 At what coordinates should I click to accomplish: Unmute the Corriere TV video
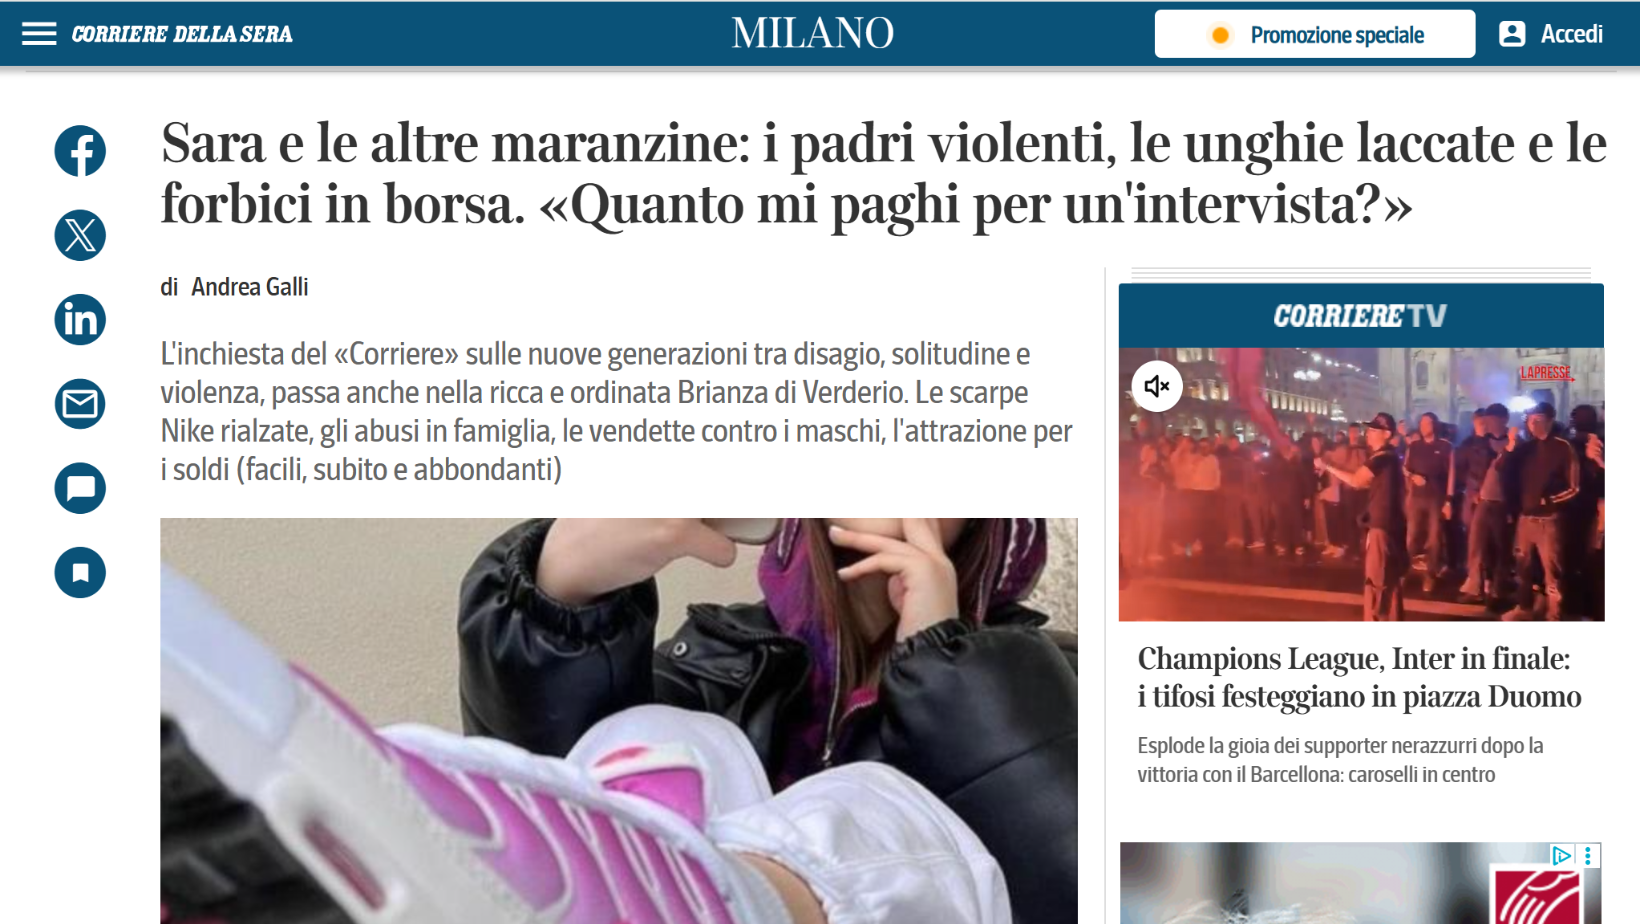pos(1157,386)
